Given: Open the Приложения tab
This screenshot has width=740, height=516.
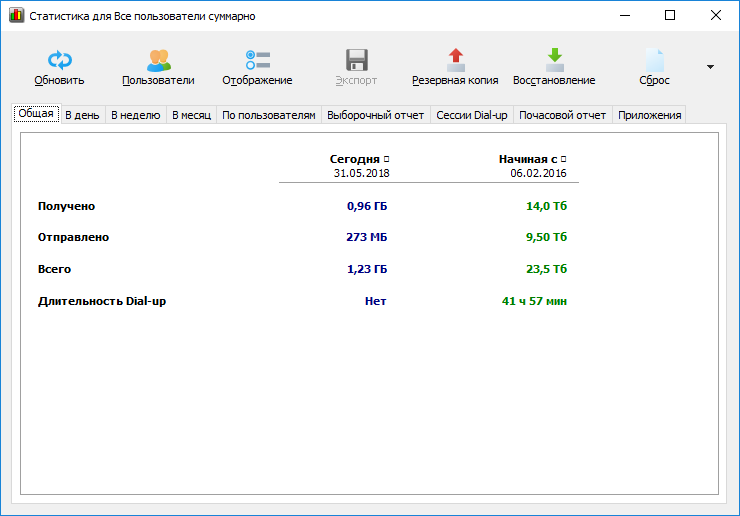Looking at the screenshot, I should 650,115.
